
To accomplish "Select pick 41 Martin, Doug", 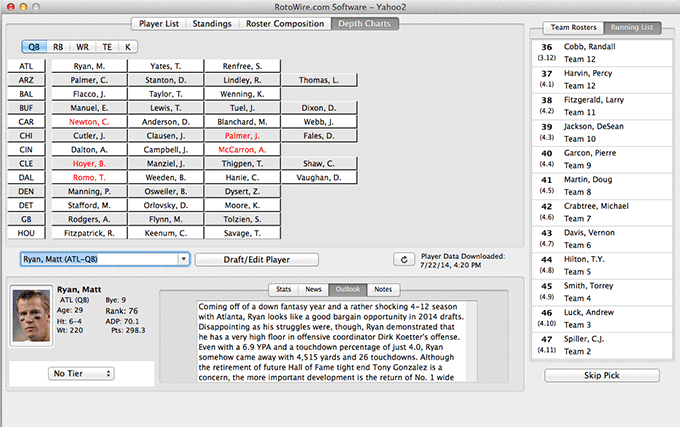I will pyautogui.click(x=602, y=186).
